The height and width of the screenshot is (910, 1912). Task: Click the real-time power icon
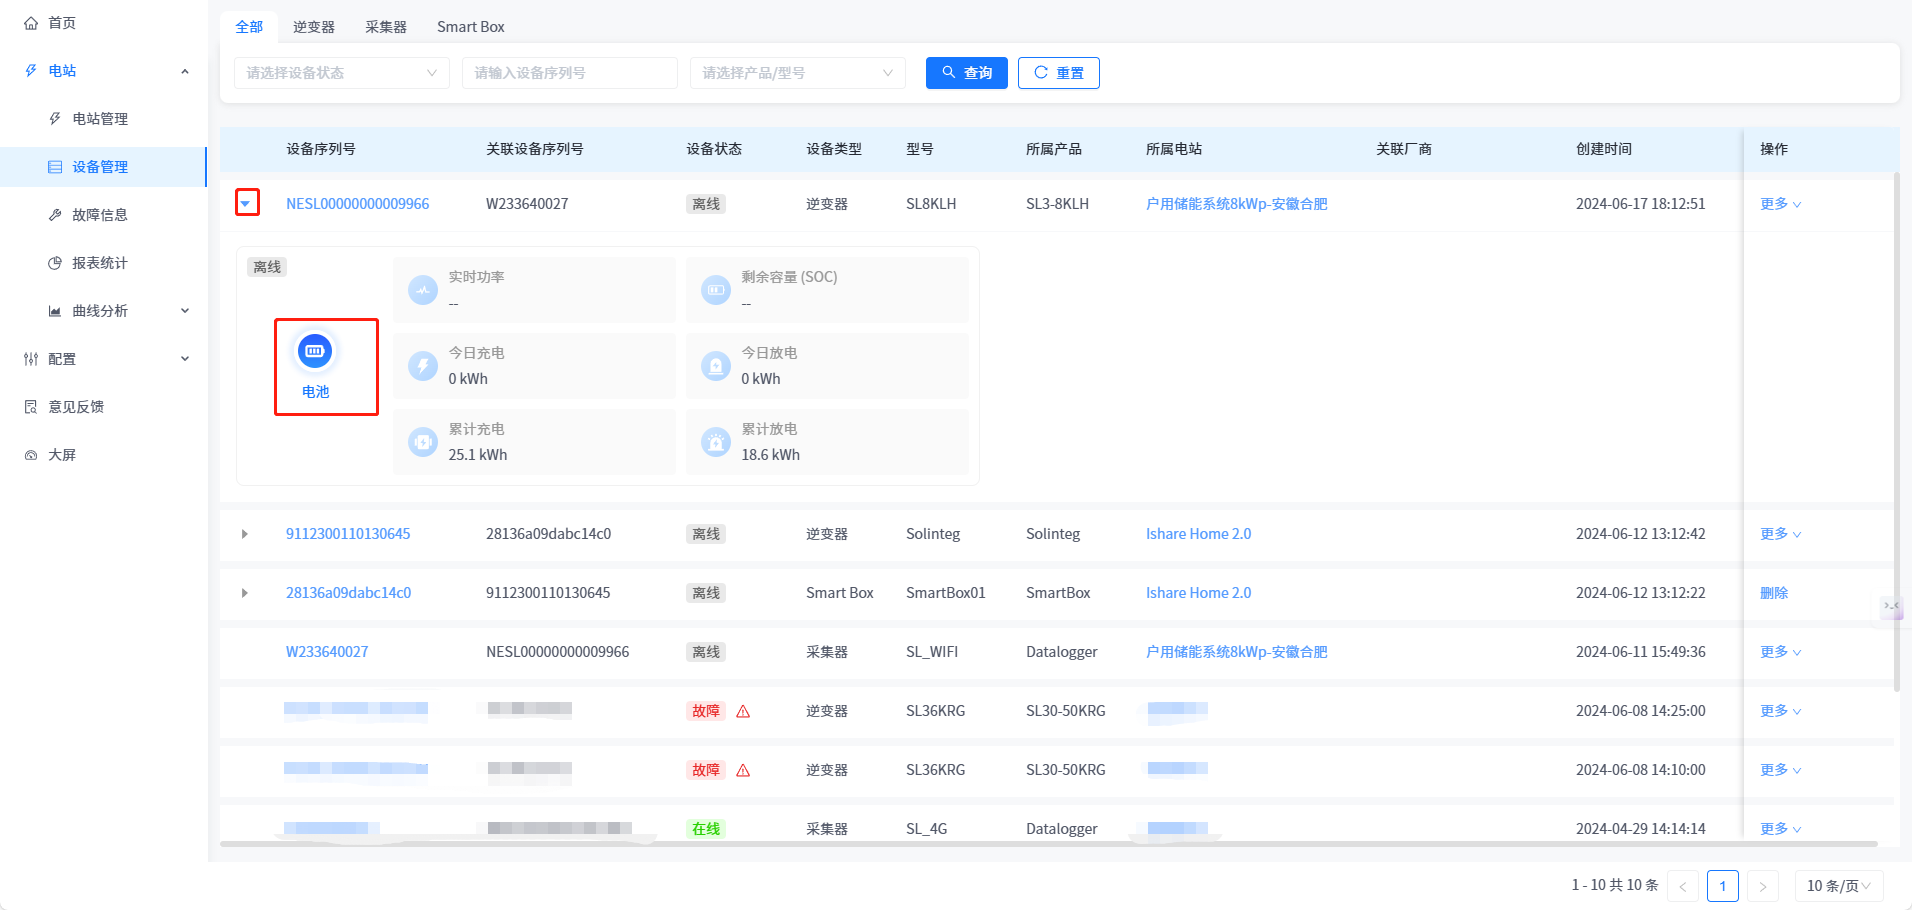(423, 290)
